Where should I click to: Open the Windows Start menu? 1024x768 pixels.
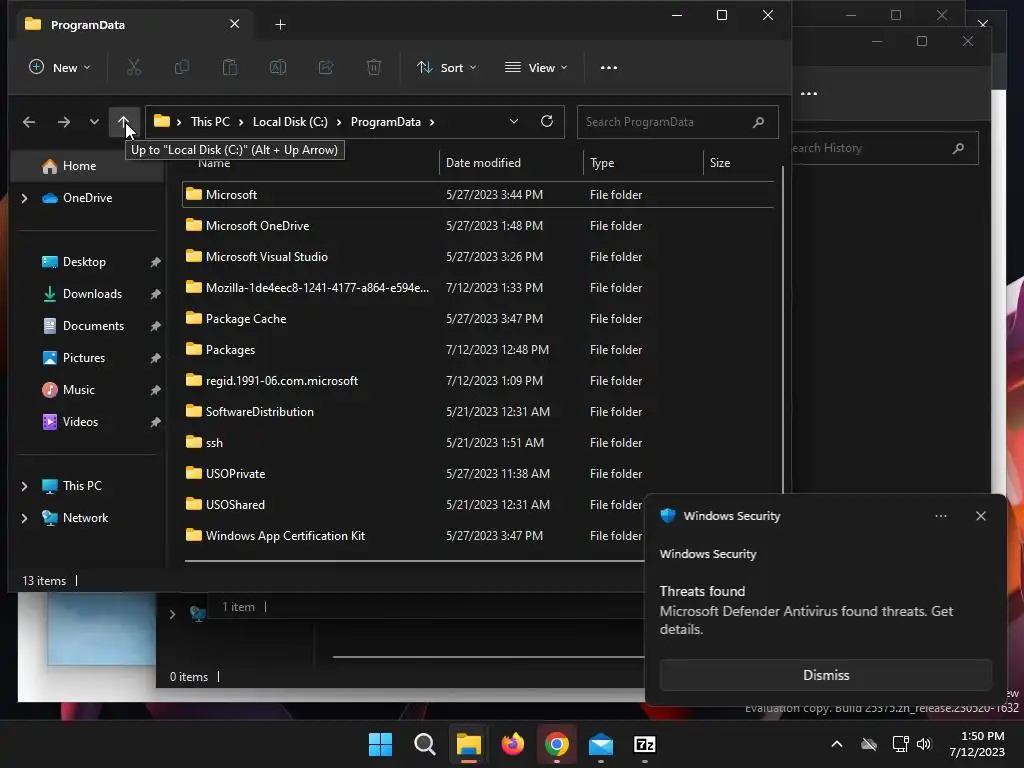point(380,744)
